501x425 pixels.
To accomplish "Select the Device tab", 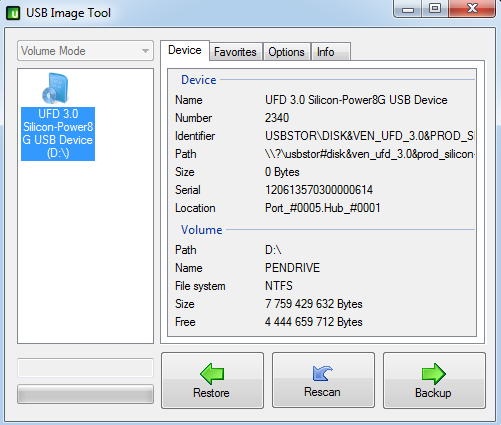I will (185, 50).
